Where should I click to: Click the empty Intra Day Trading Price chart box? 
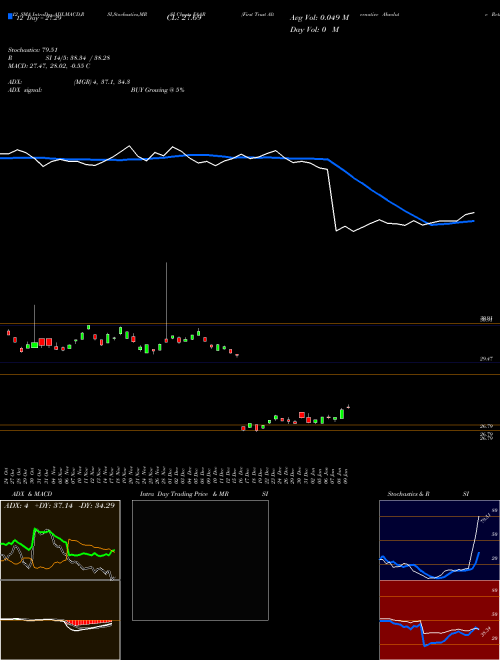tap(200, 560)
